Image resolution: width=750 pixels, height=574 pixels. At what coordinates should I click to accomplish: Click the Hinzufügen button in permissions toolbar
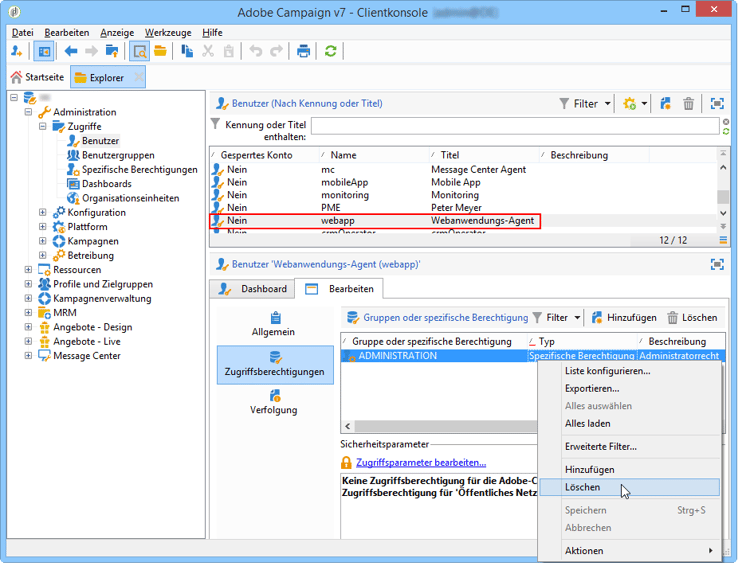tap(624, 318)
